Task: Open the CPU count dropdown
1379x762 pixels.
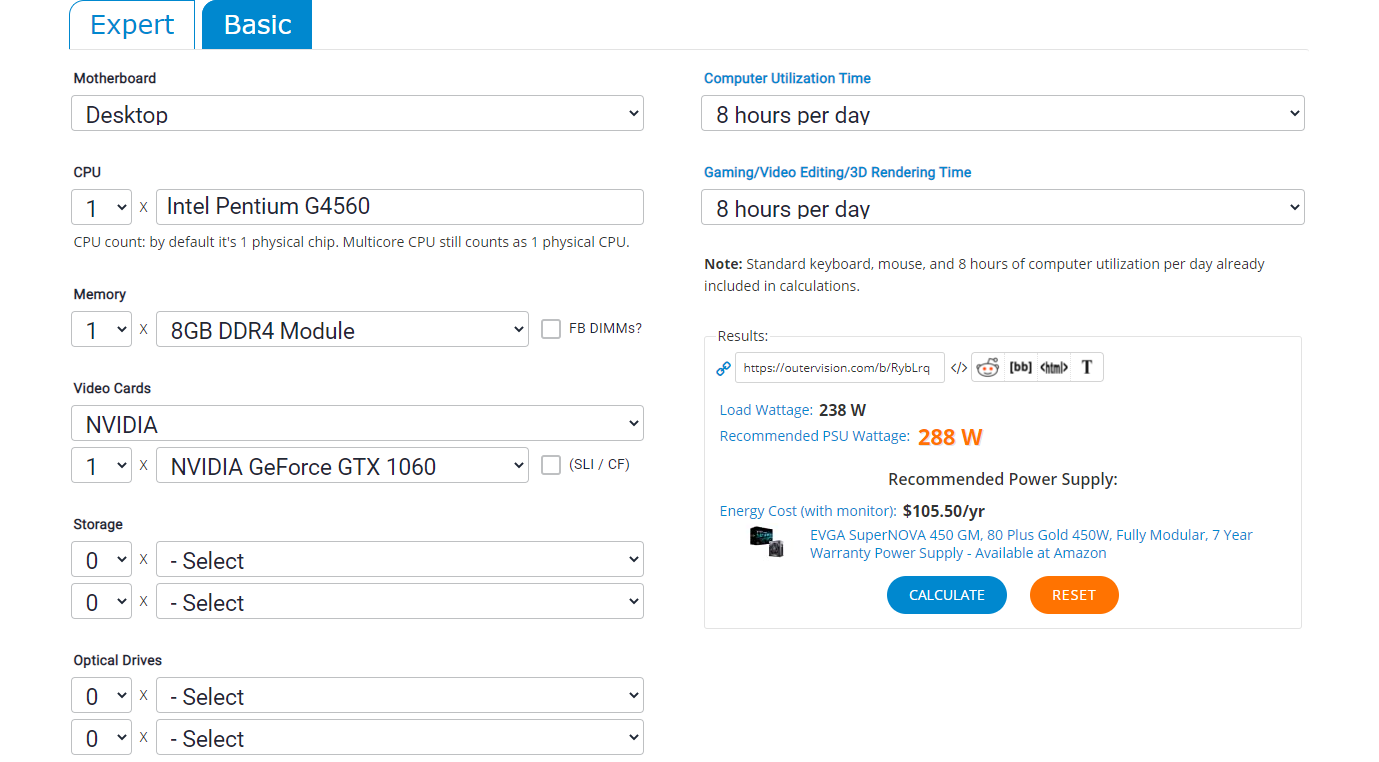Action: 101,207
